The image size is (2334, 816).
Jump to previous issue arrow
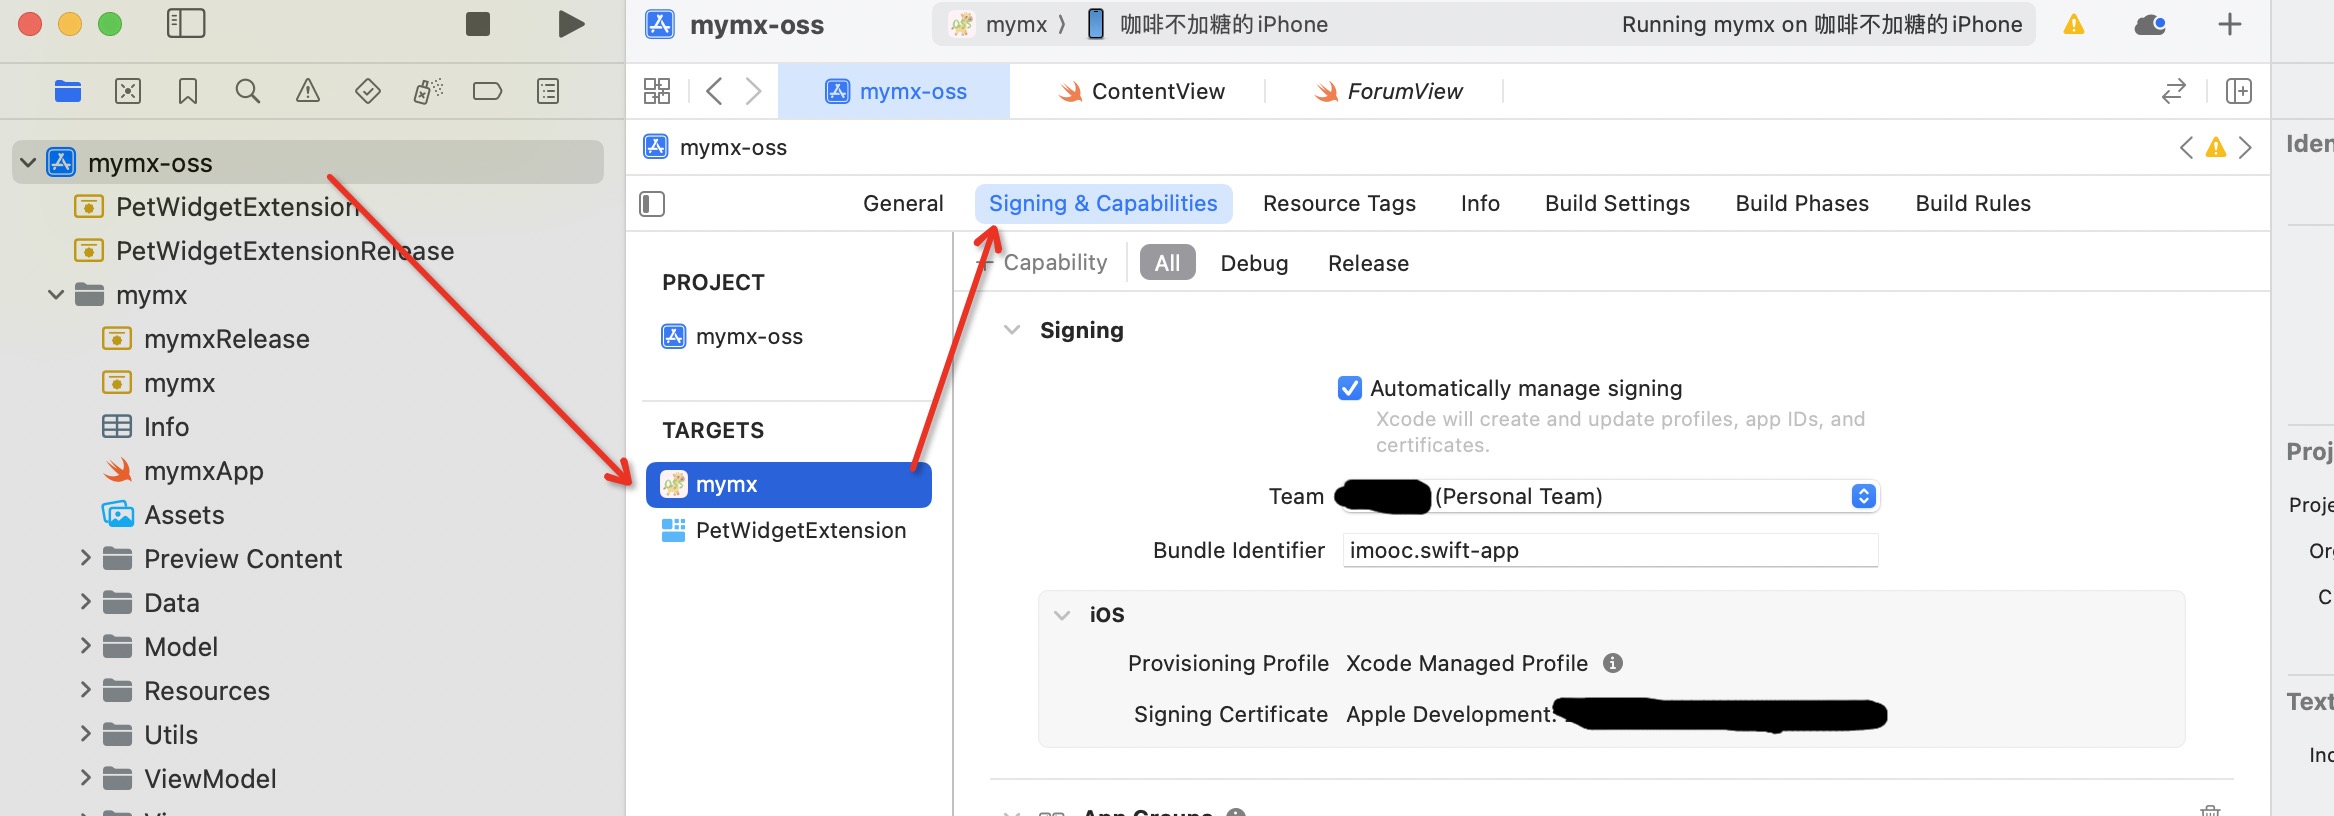click(2187, 147)
